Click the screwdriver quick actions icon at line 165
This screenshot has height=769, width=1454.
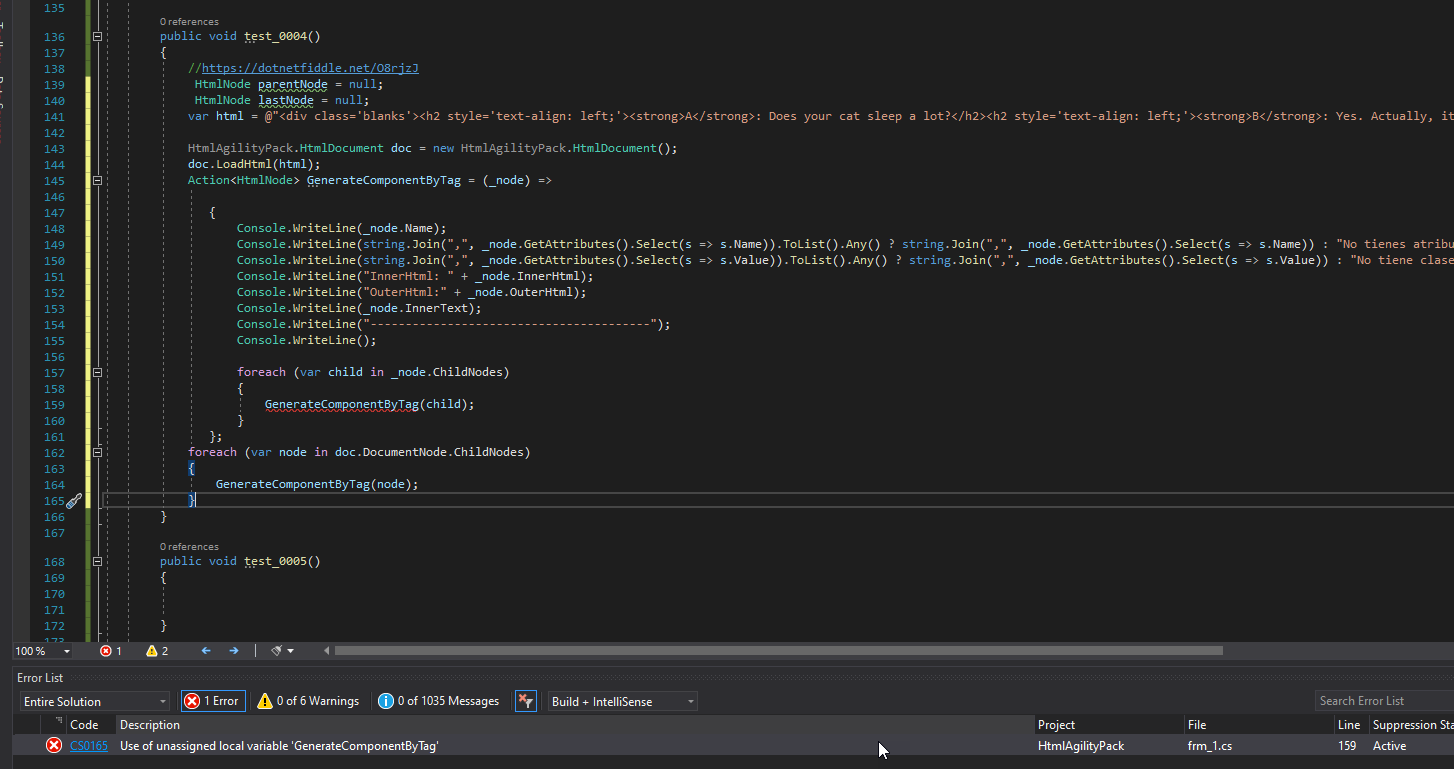(73, 501)
